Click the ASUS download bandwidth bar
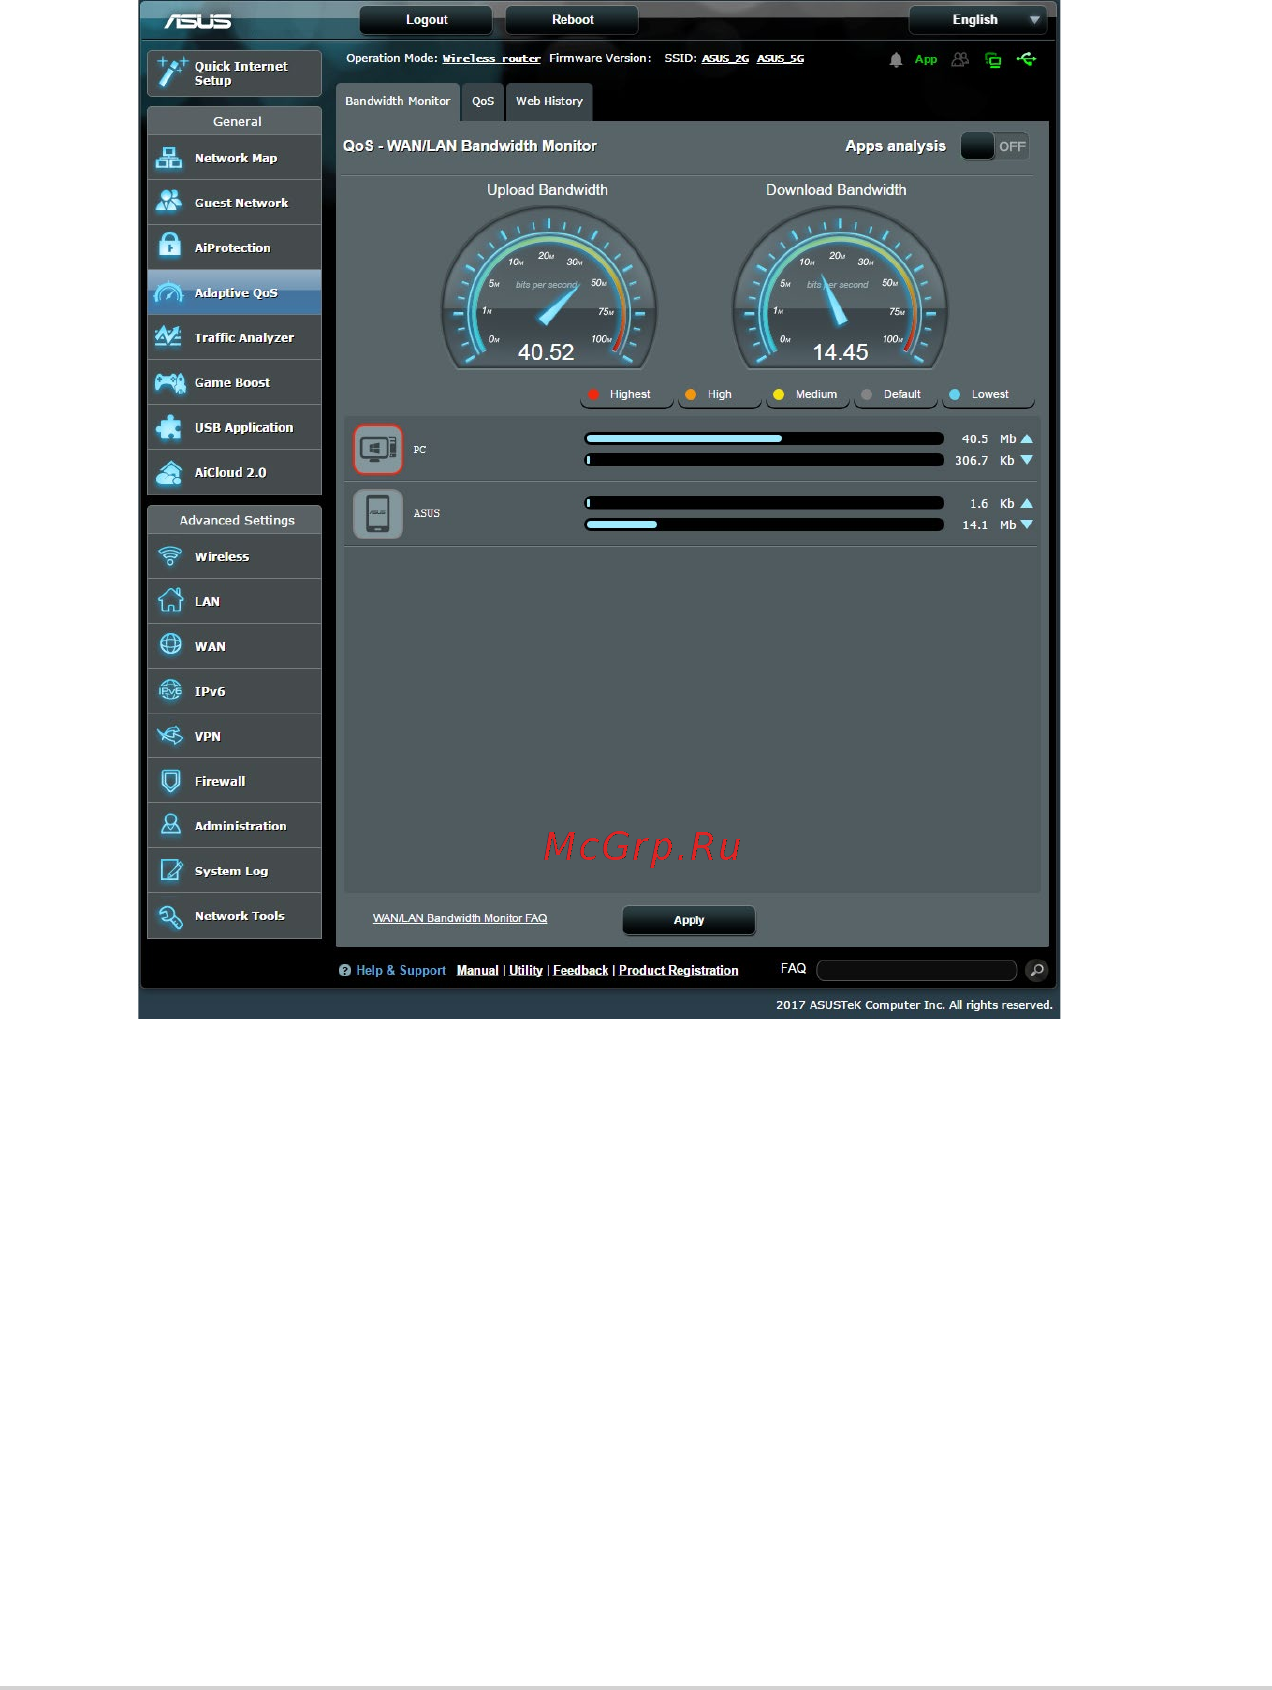This screenshot has width=1272, height=1690. pyautogui.click(x=764, y=524)
